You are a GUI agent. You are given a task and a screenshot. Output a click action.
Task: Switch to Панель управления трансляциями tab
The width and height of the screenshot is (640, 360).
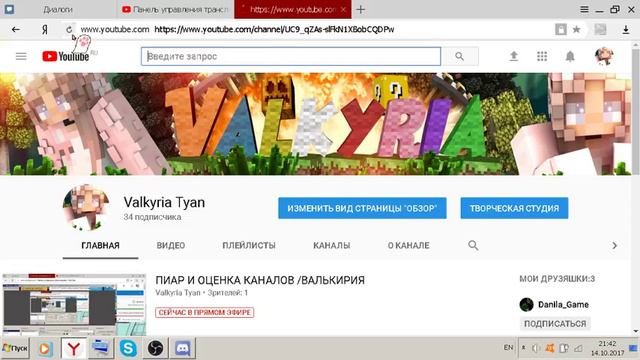tap(176, 9)
